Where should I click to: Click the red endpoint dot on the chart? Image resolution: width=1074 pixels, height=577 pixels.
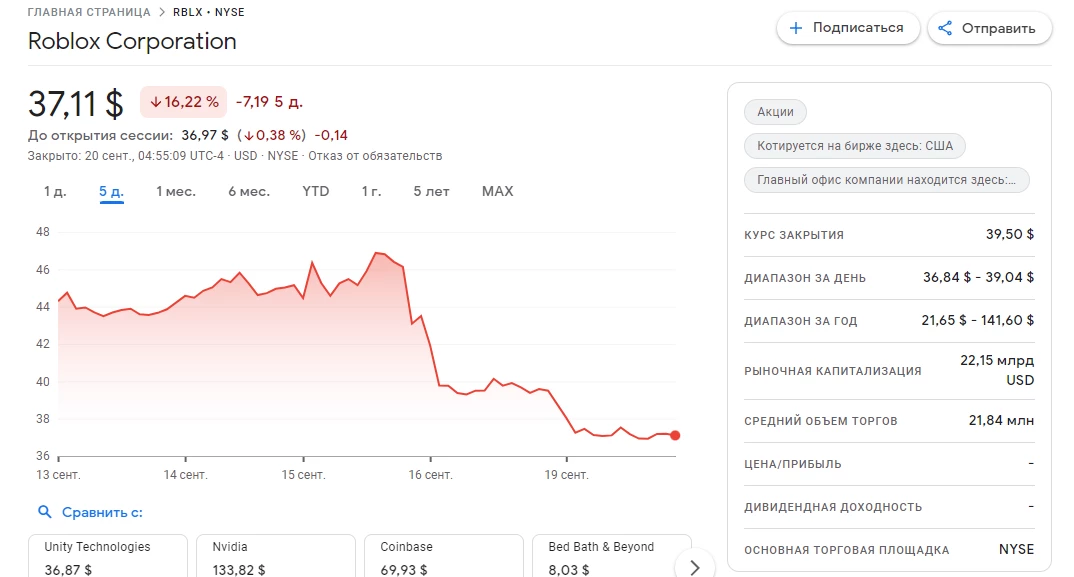pyautogui.click(x=675, y=435)
